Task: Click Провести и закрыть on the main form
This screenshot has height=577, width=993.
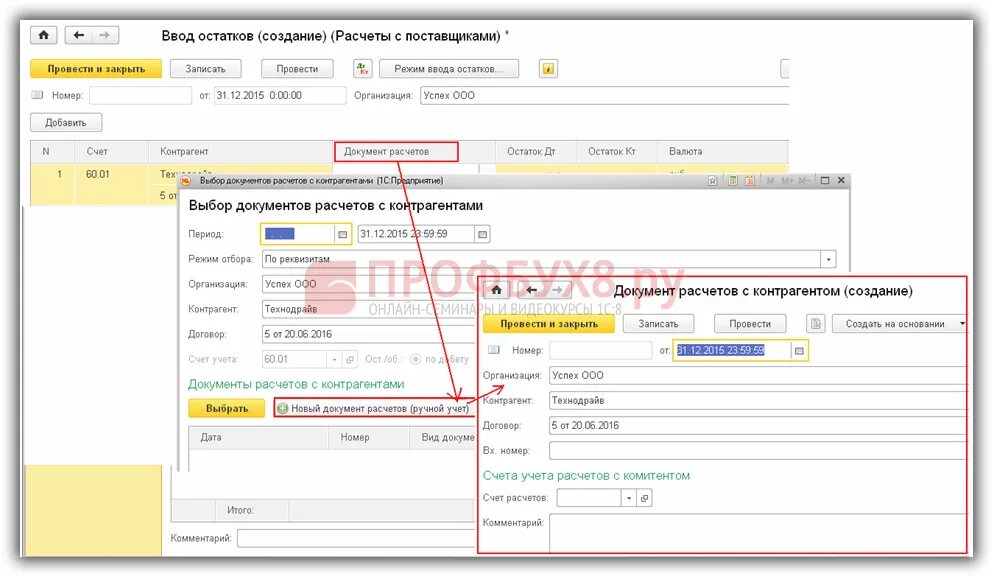Action: pyautogui.click(x=96, y=68)
